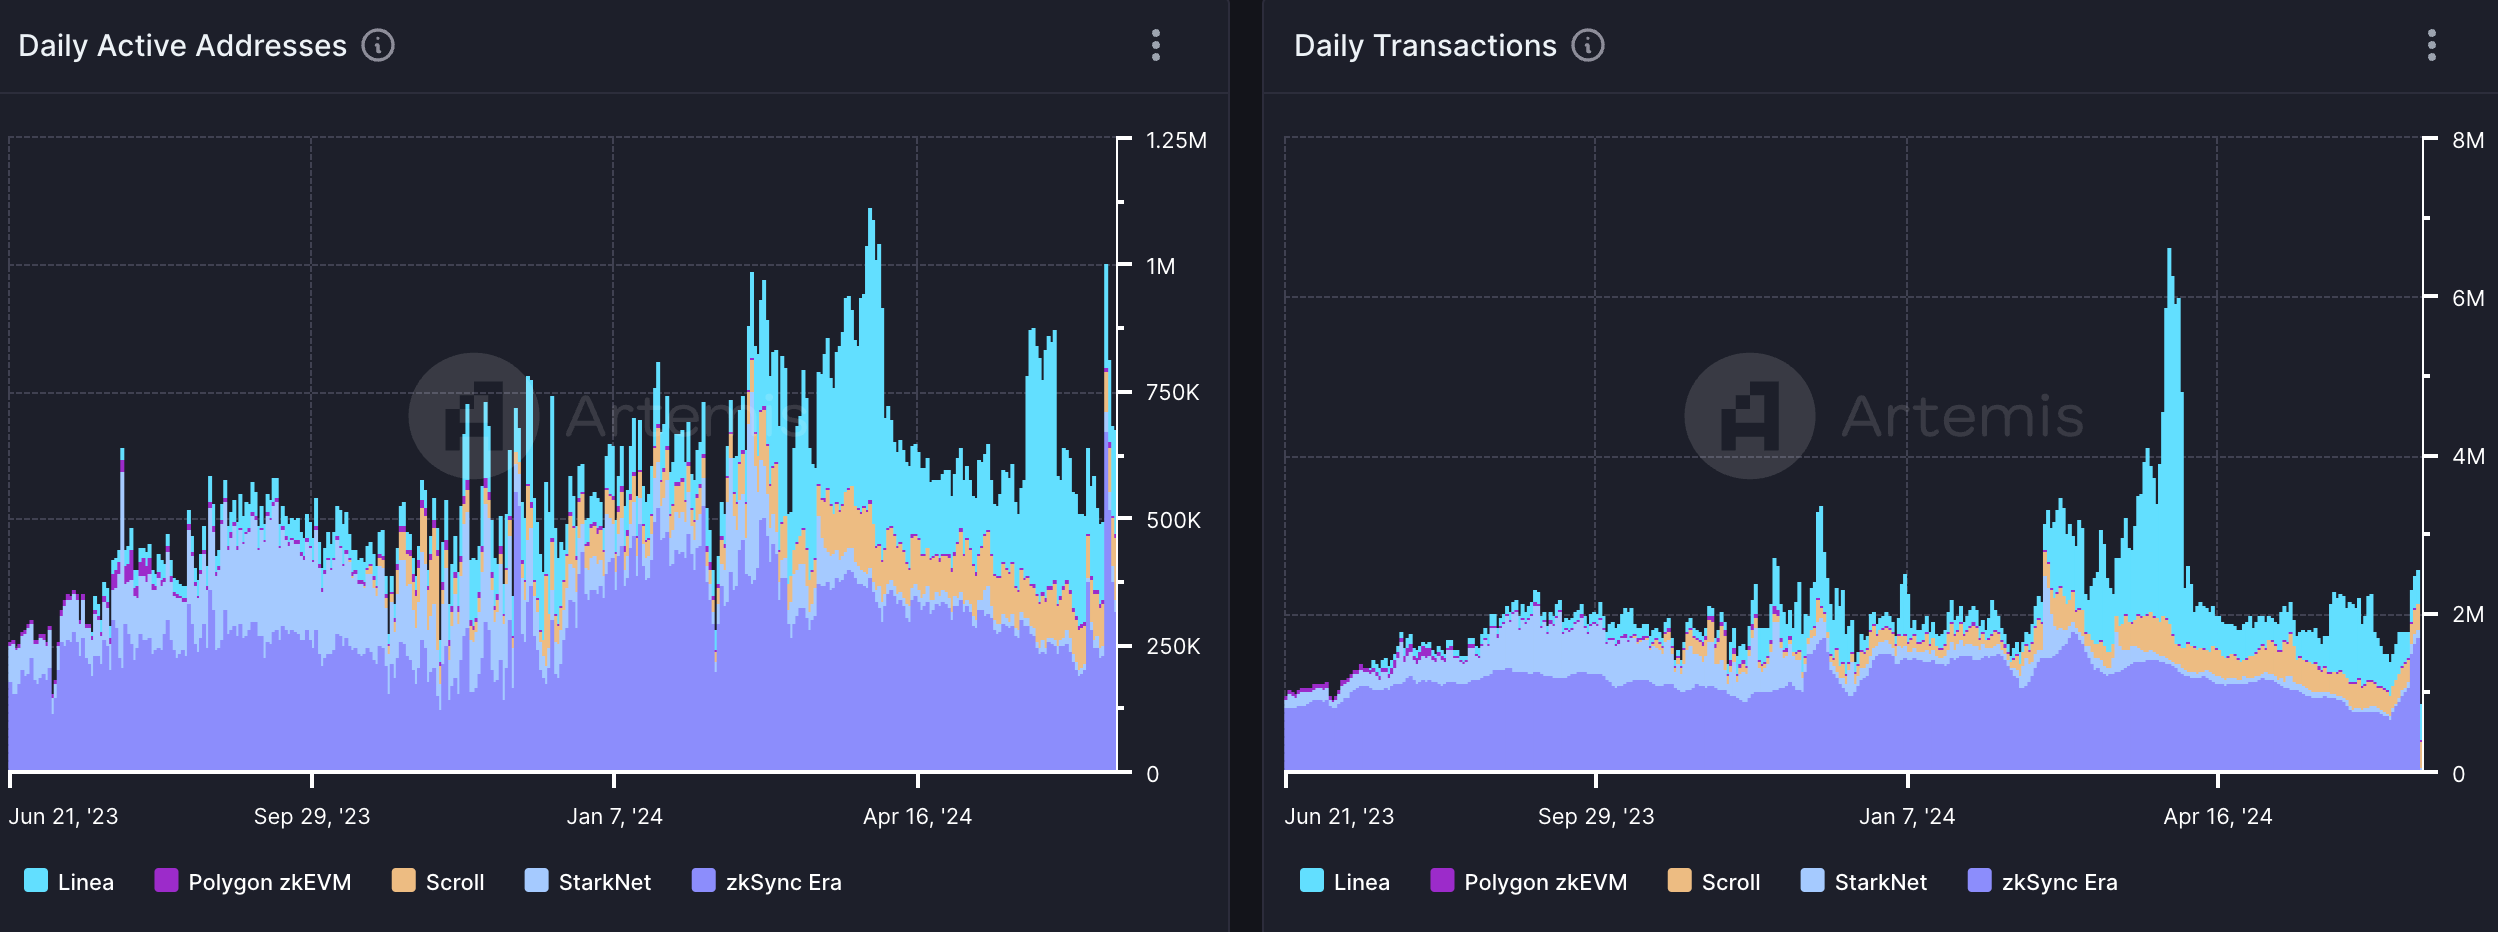Open info tooltip for Daily Transactions
This screenshot has height=932, width=2498.
coord(1588,45)
